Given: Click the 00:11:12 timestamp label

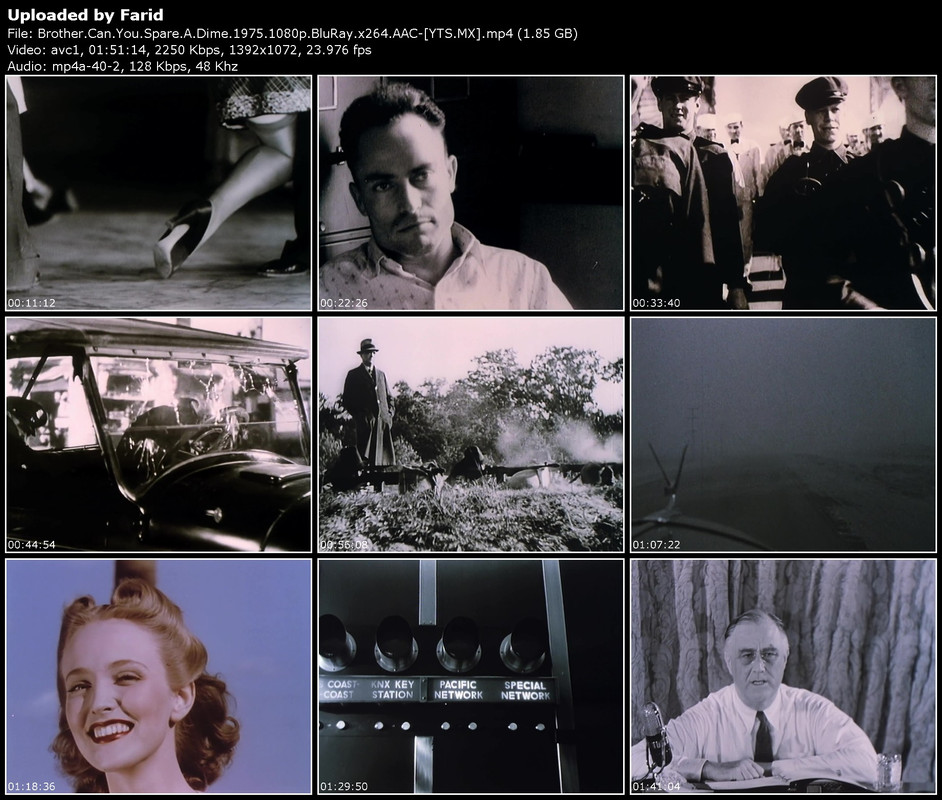Looking at the screenshot, I should (32, 303).
